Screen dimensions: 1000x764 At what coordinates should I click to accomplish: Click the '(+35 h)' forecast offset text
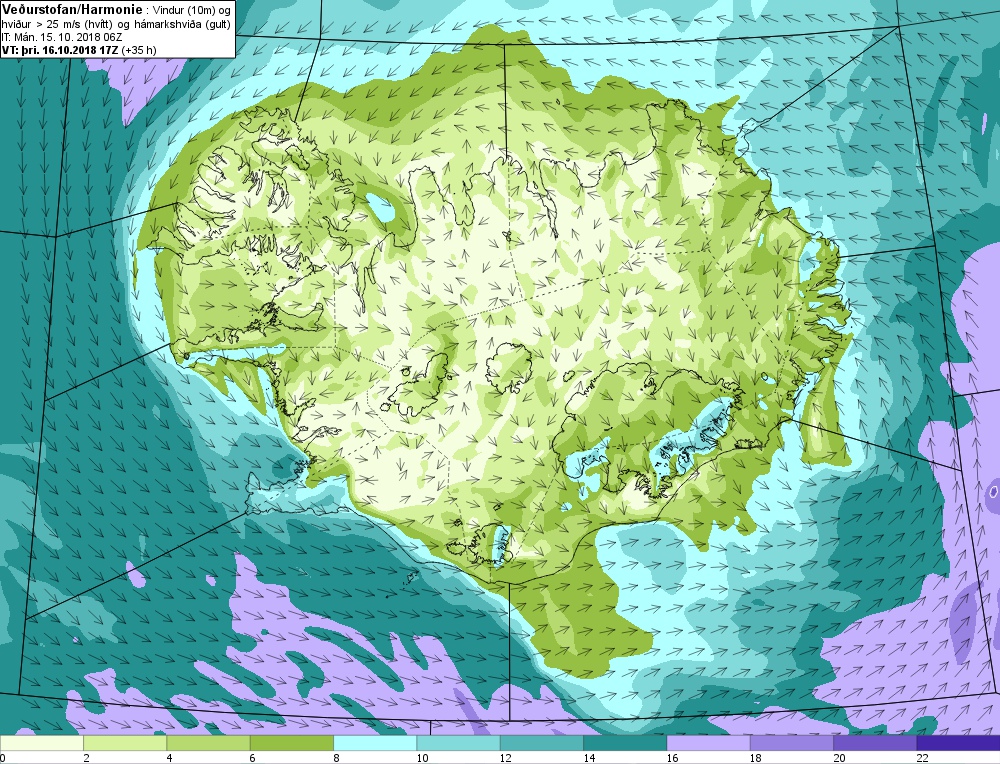[x=138, y=50]
